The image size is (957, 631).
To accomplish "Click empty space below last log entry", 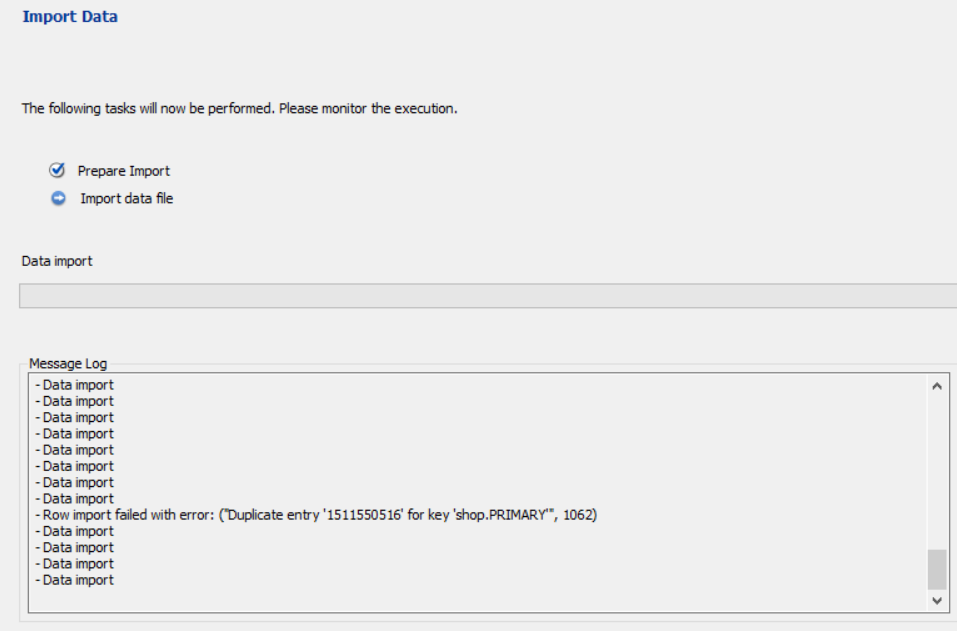I will coord(400,598).
